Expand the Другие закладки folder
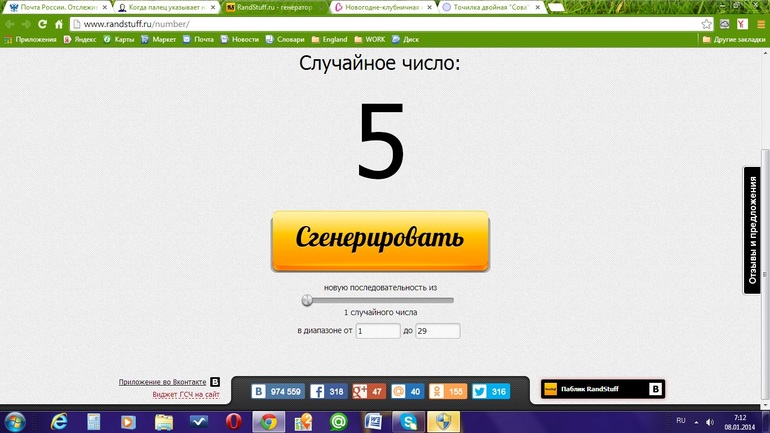This screenshot has height=433, width=770. pos(734,39)
